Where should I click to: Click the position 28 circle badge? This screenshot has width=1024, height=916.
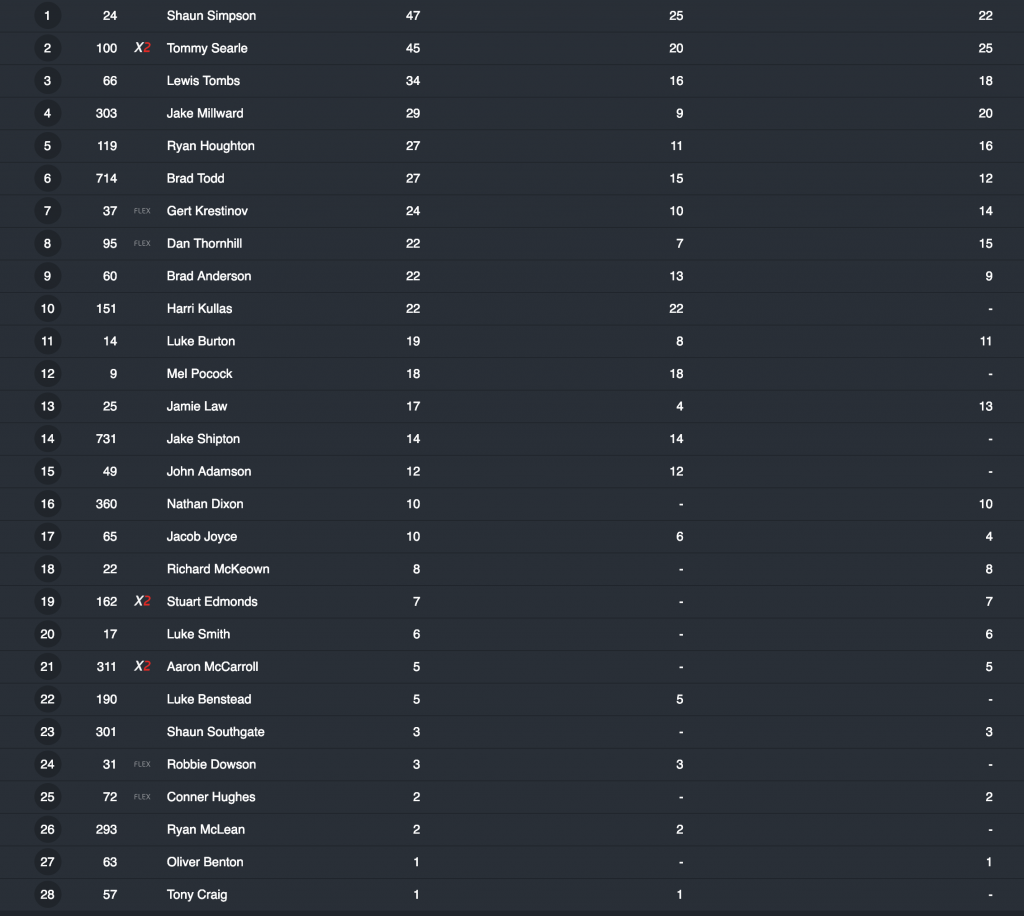[x=47, y=894]
